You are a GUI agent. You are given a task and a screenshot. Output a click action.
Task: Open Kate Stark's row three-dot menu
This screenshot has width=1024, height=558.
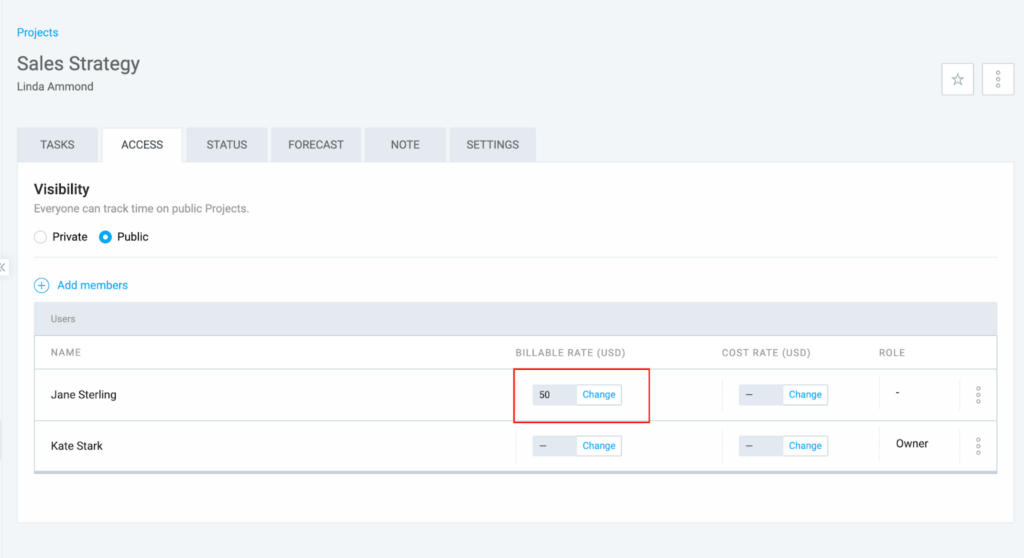978,446
